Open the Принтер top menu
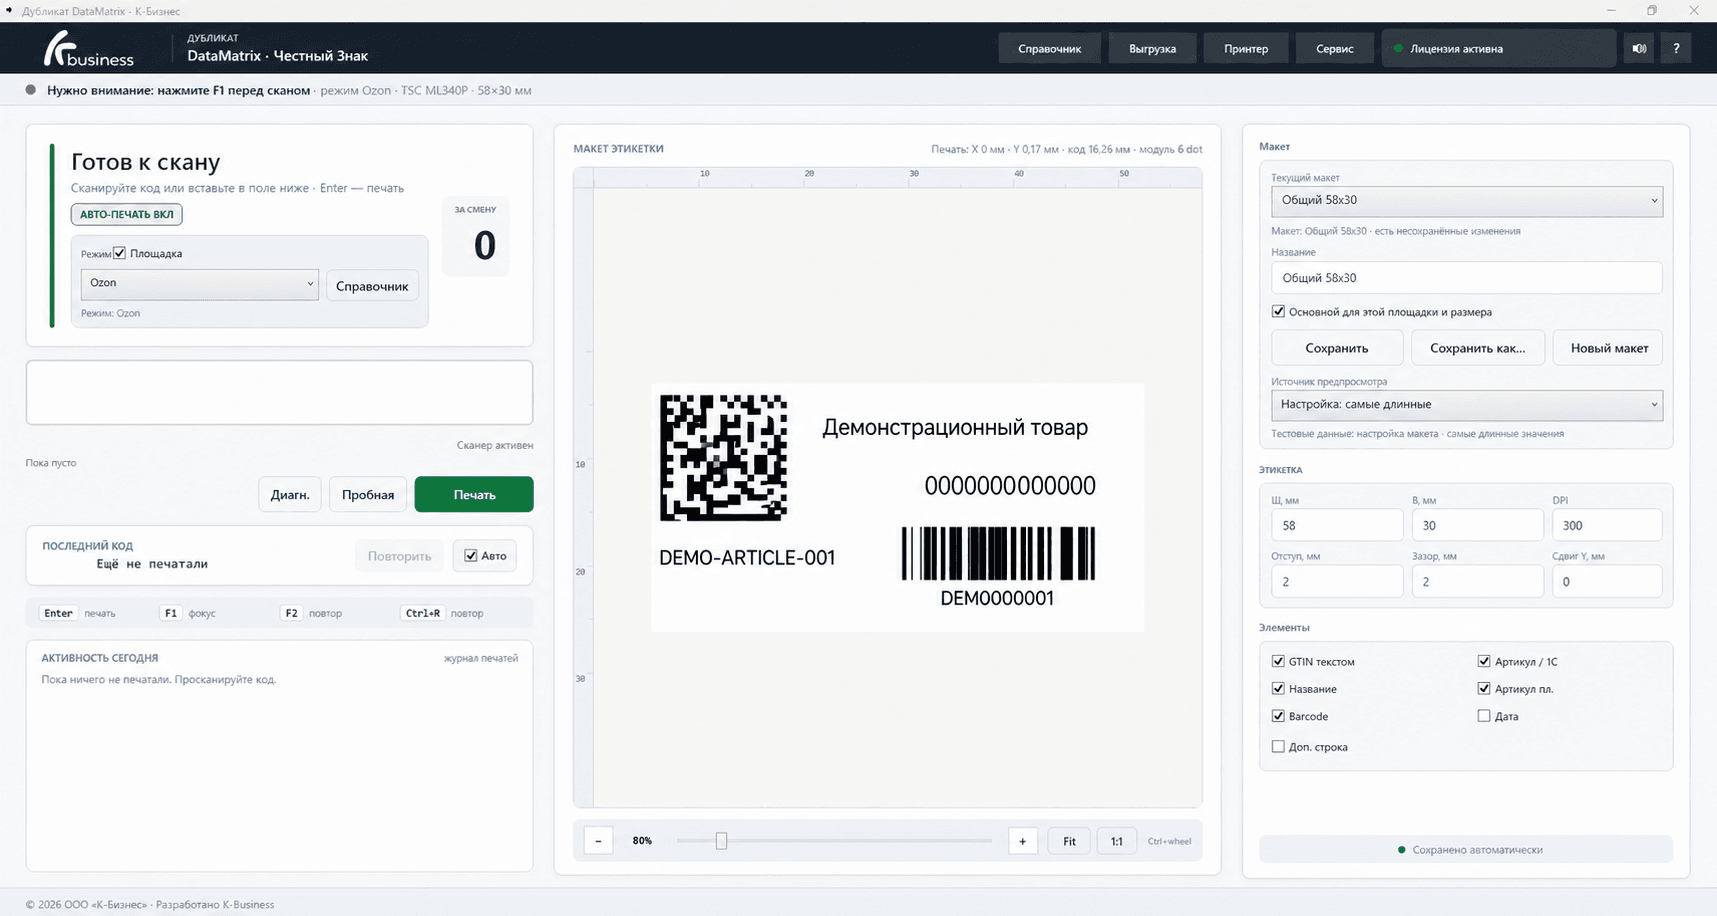The image size is (1717, 916). coord(1246,48)
